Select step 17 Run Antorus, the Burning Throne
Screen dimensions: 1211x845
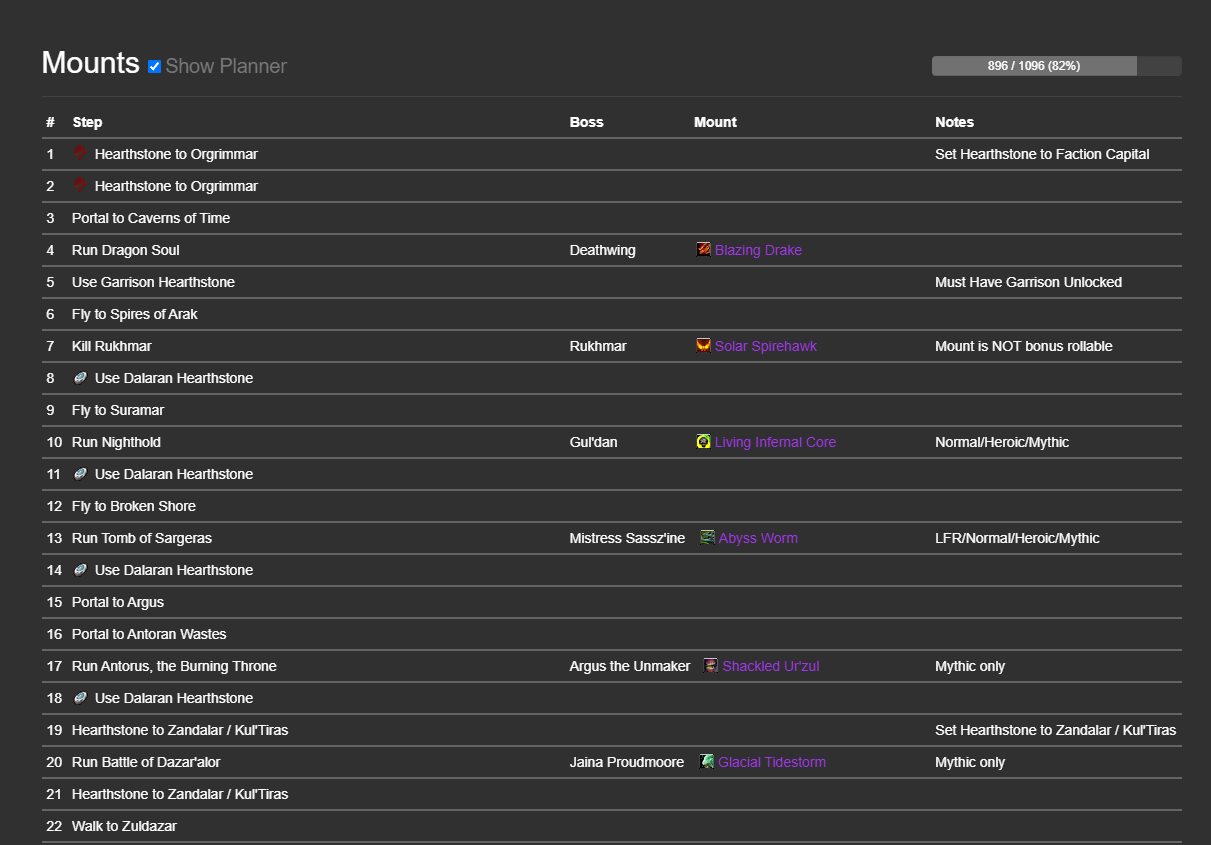point(174,666)
